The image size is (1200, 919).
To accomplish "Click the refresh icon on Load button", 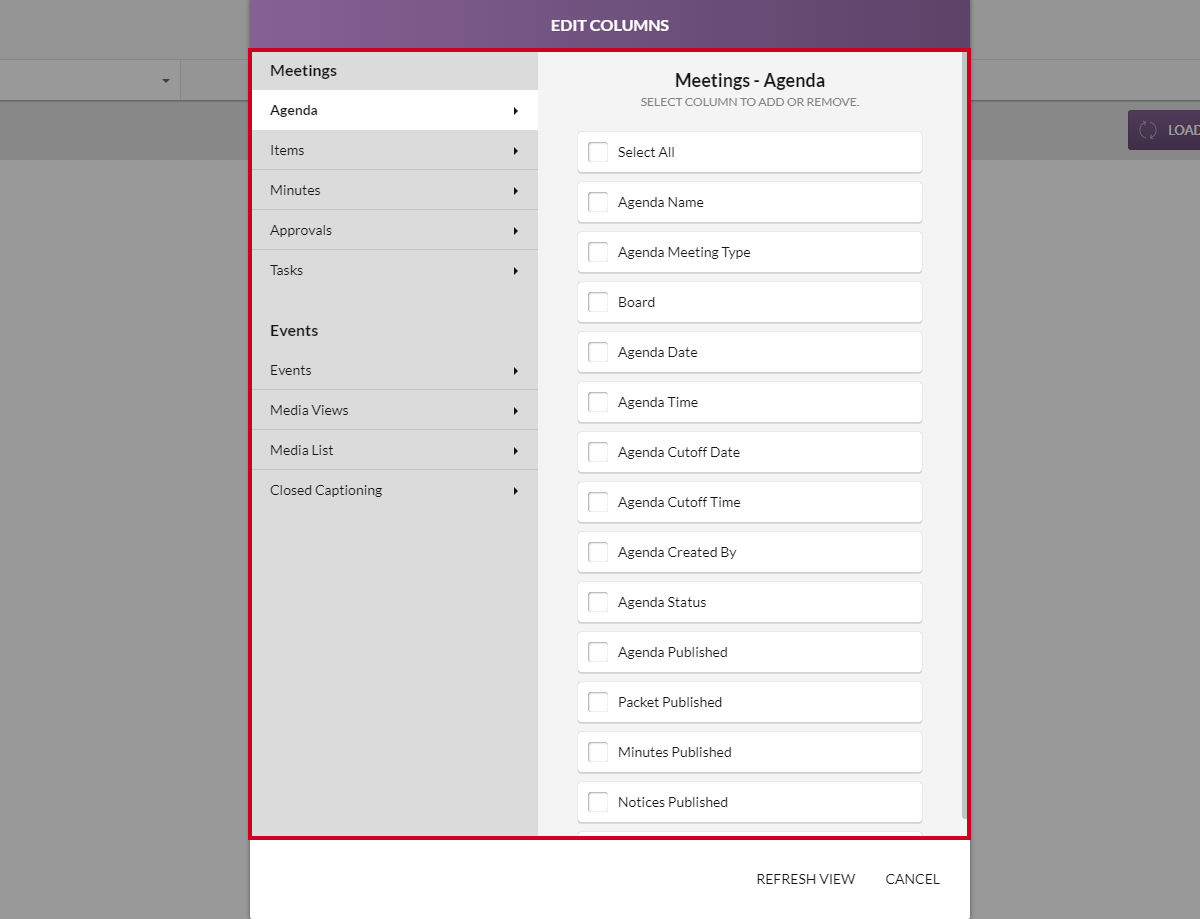I will 1148,130.
